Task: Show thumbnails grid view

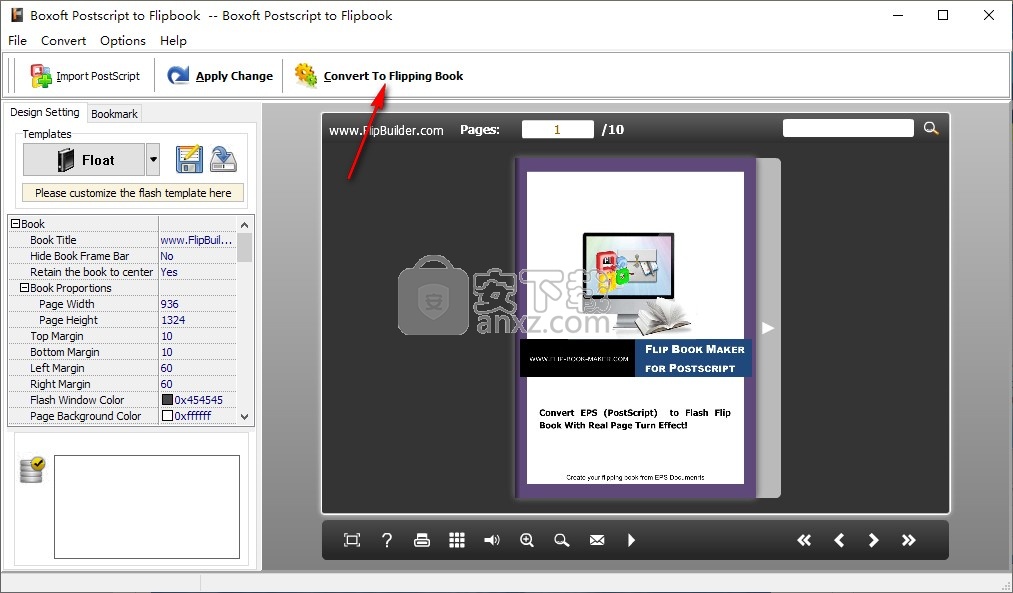Action: point(457,540)
